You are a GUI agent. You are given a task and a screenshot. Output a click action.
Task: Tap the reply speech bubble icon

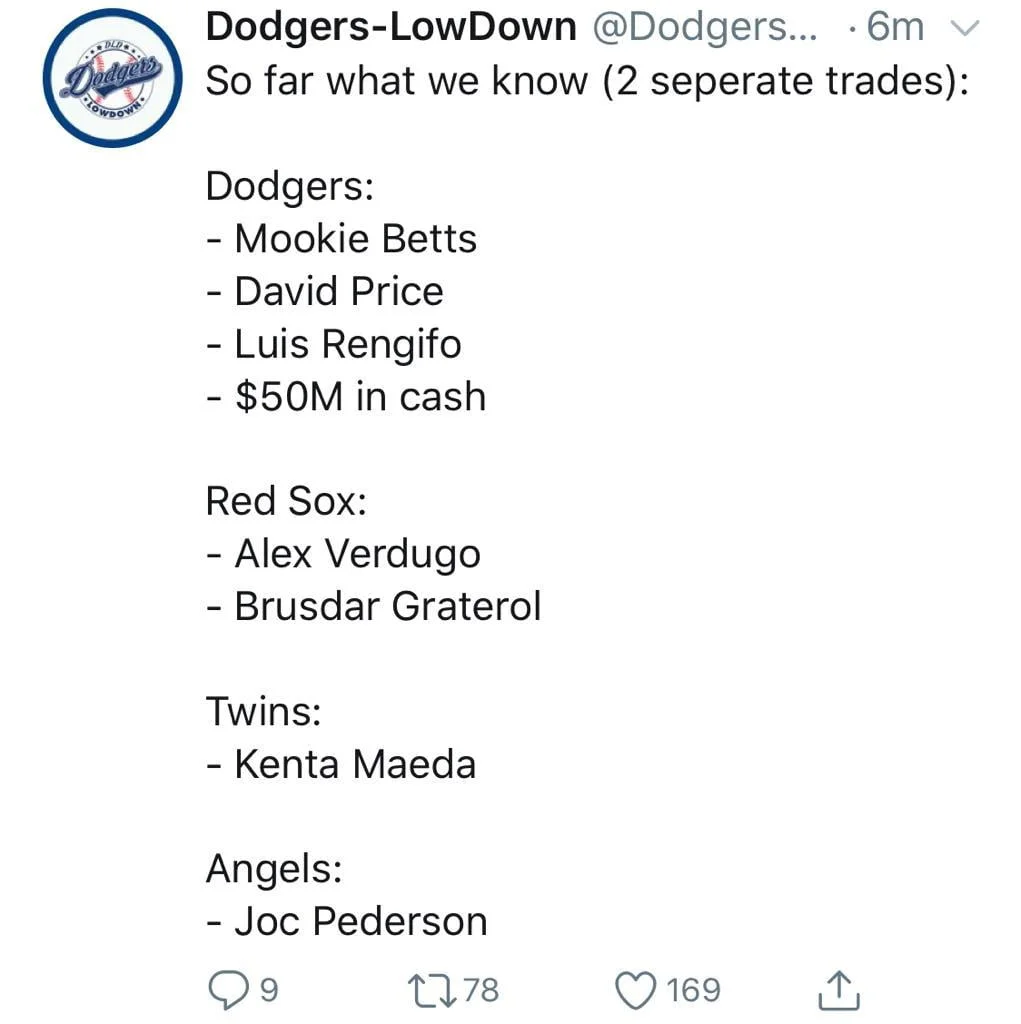click(228, 989)
